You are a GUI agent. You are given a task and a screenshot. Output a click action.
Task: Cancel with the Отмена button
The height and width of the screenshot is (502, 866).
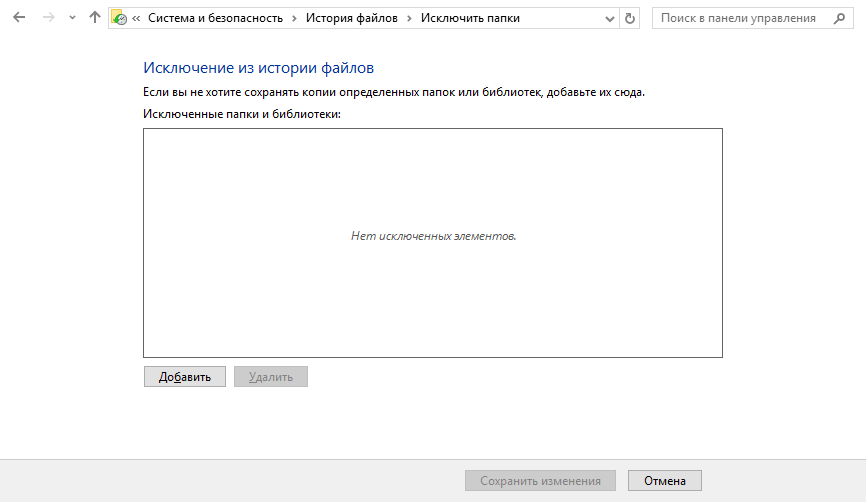pos(665,481)
